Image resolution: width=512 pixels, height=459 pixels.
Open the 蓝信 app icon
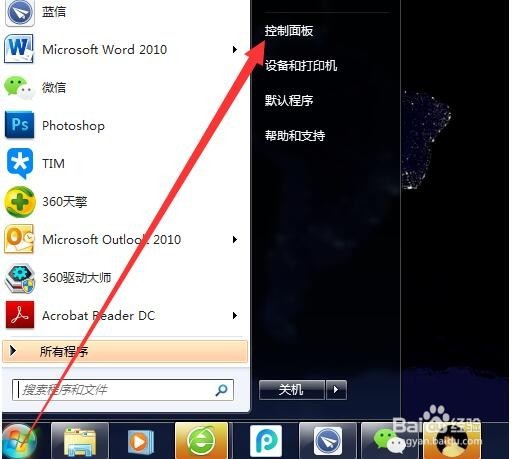(19, 13)
